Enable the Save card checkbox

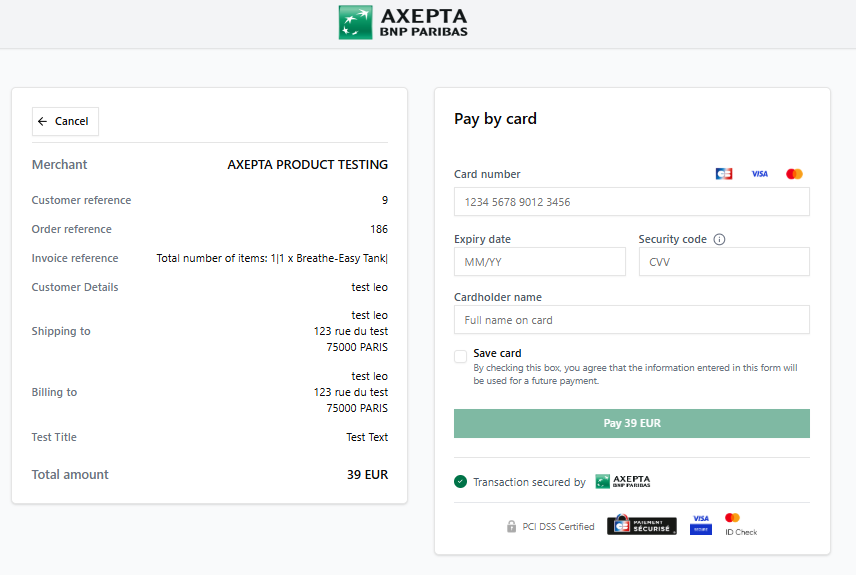click(460, 357)
